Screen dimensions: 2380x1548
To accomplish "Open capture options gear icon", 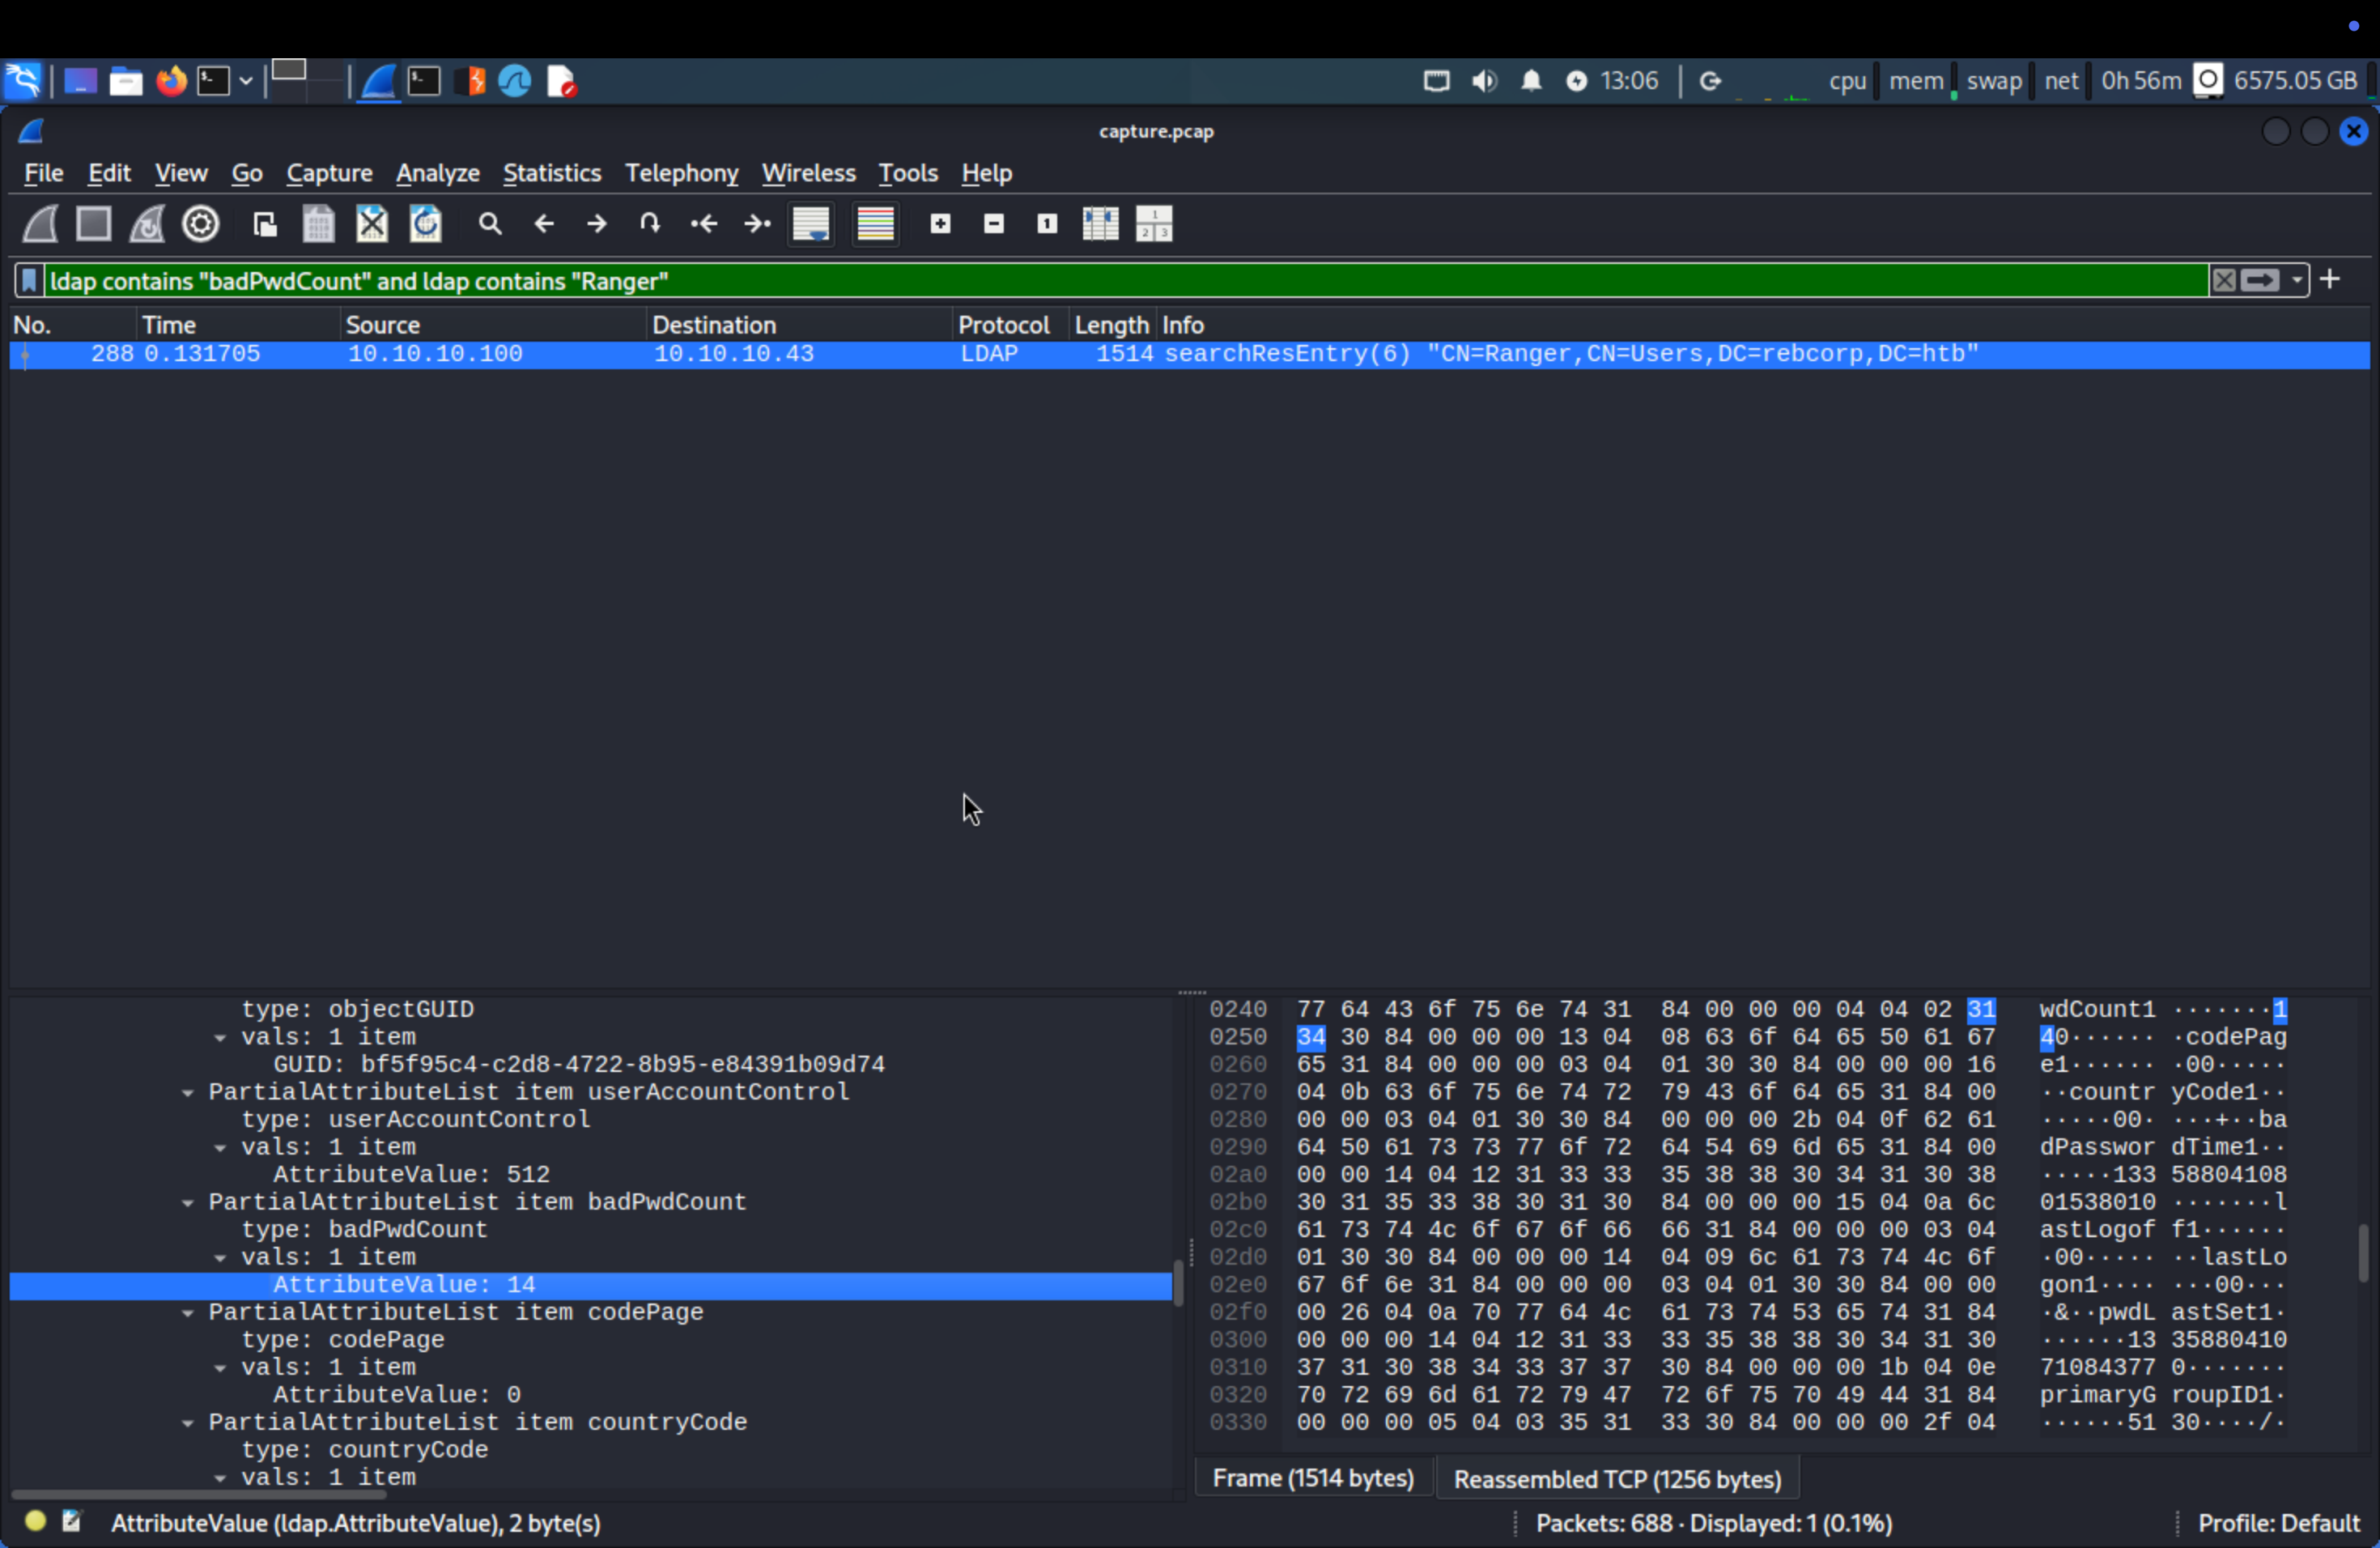I will pos(201,224).
